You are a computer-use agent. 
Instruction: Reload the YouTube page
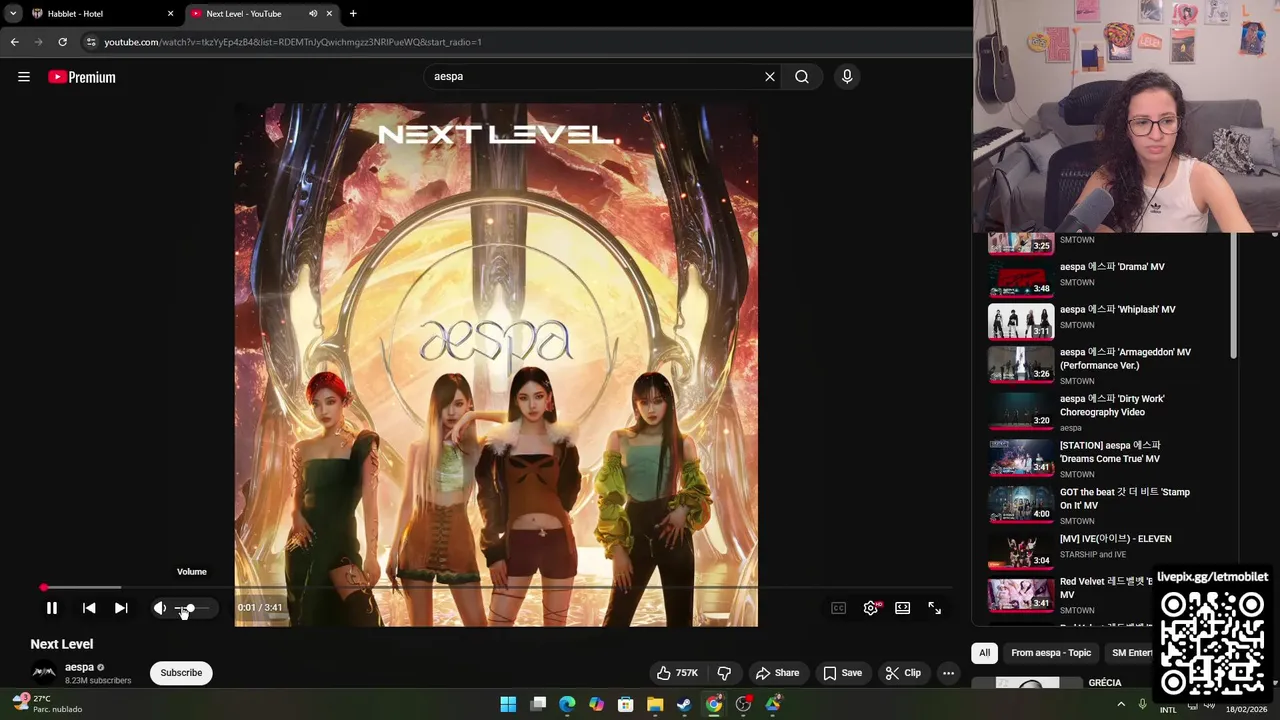pos(62,42)
